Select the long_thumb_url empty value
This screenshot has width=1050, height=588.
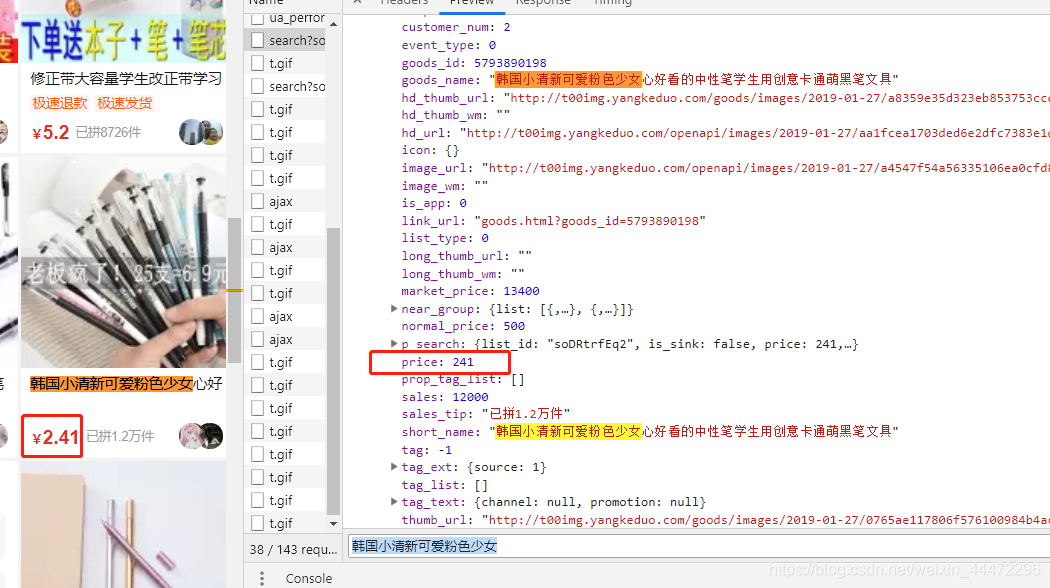(x=525, y=256)
